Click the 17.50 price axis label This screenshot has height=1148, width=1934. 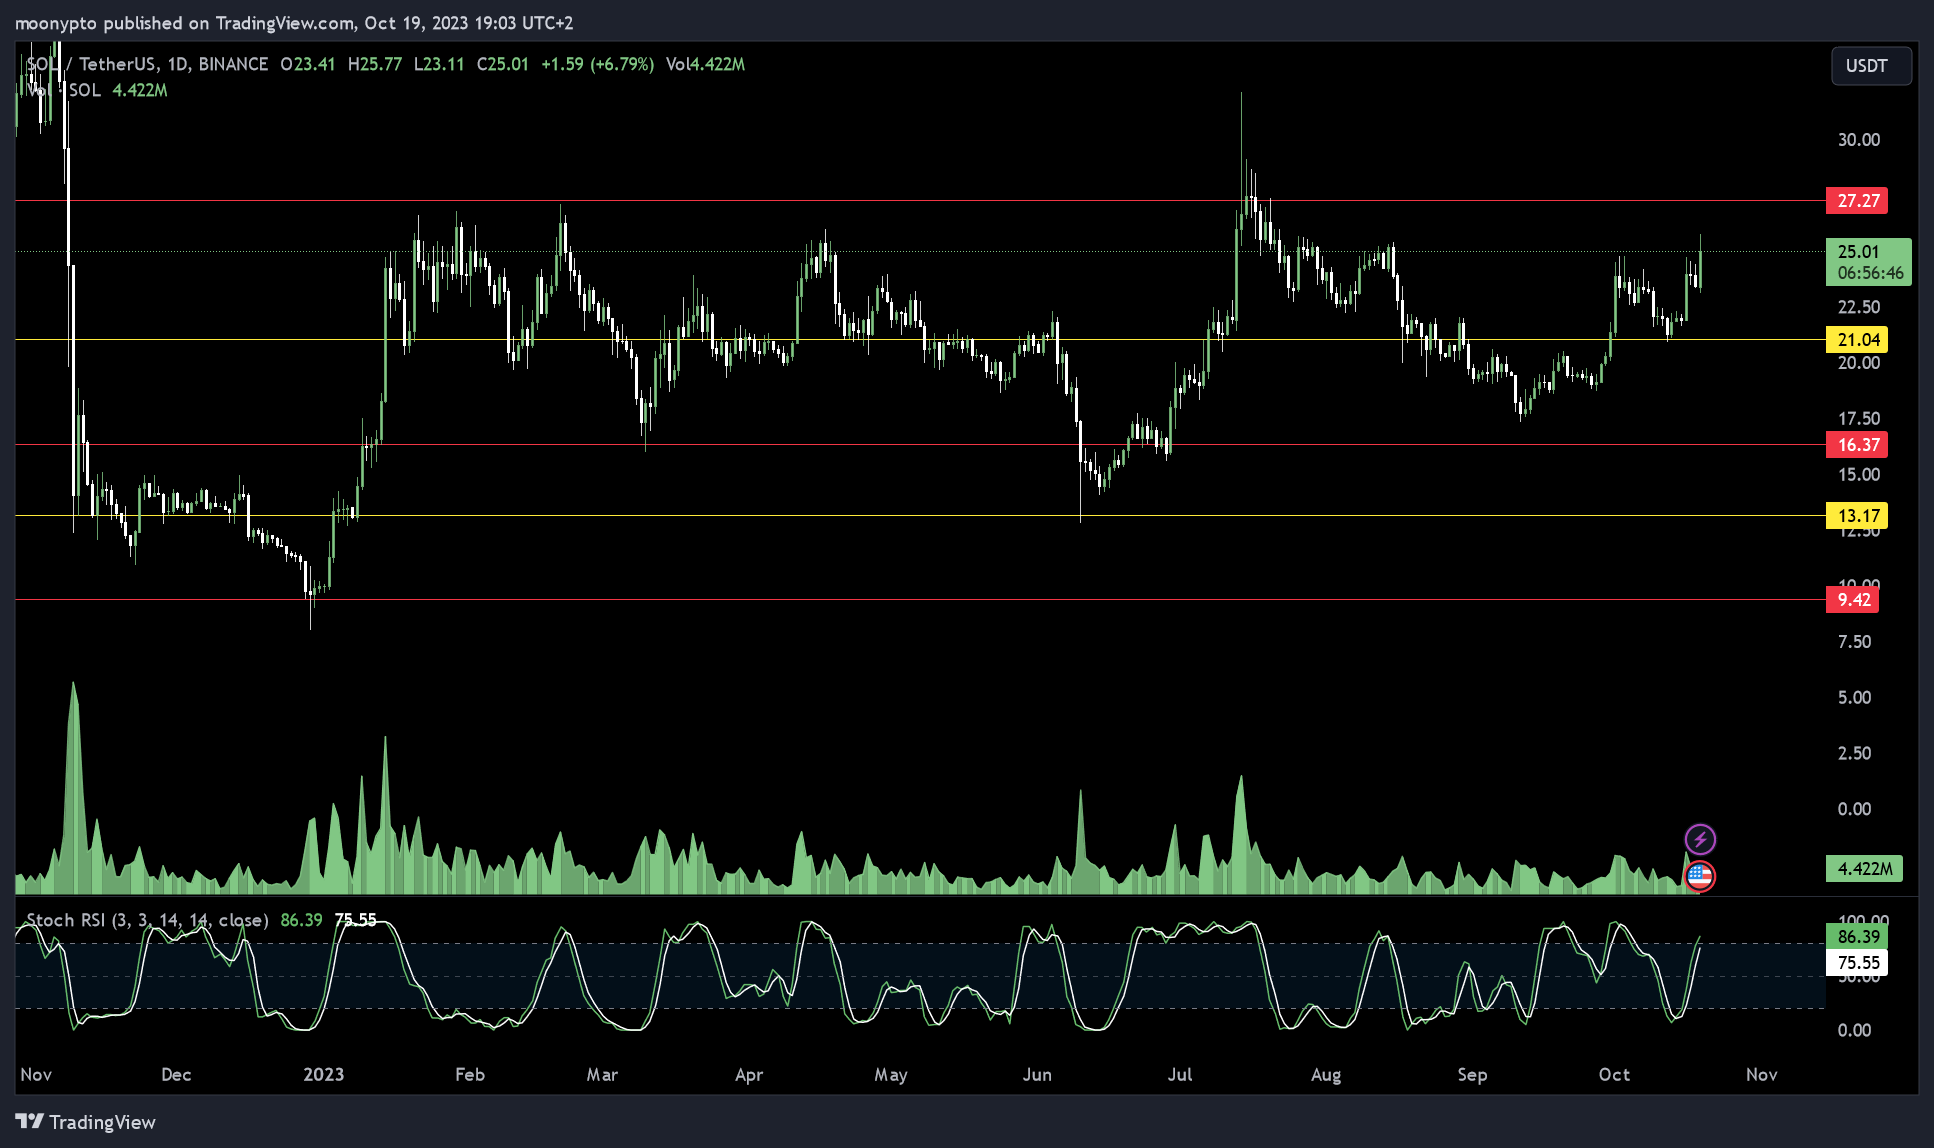1858,419
